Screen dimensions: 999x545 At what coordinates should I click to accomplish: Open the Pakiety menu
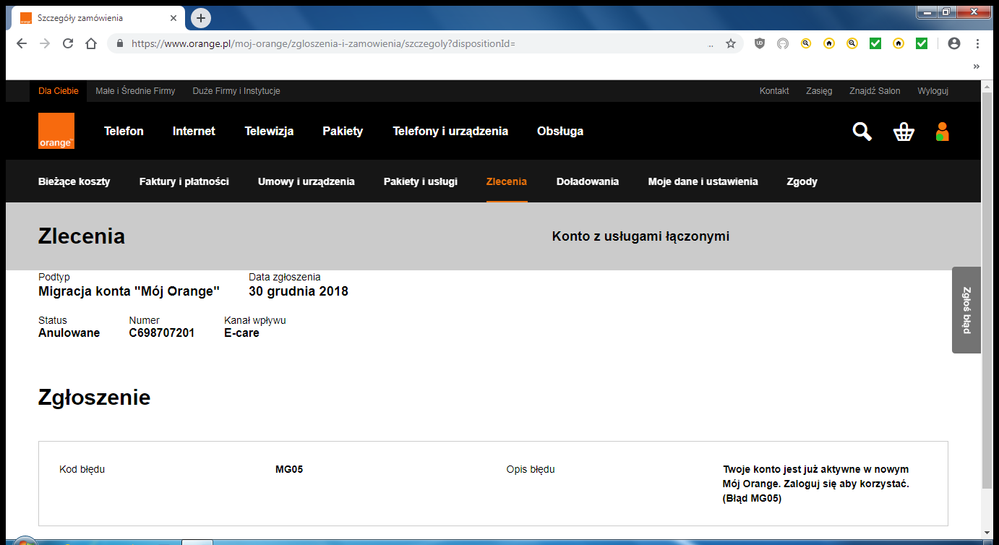tap(343, 131)
